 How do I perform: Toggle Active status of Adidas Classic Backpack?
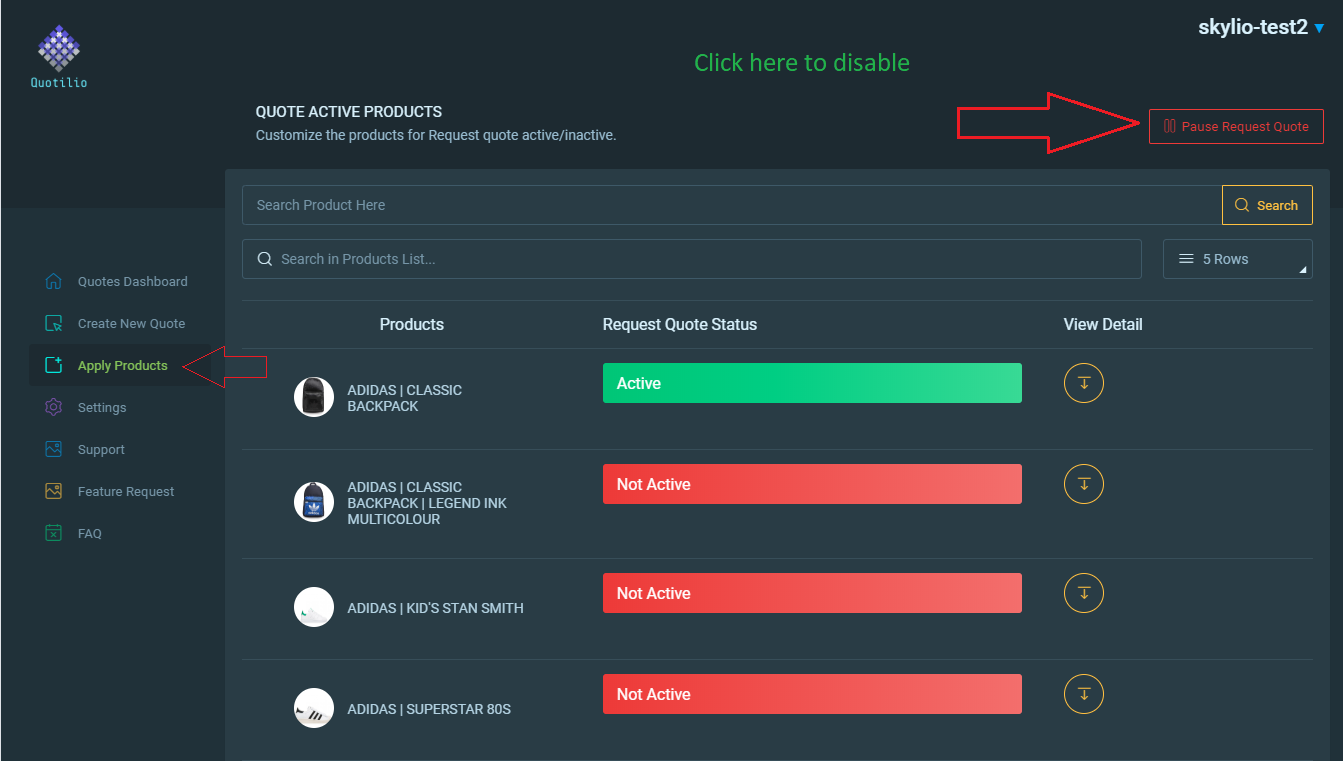[812, 383]
